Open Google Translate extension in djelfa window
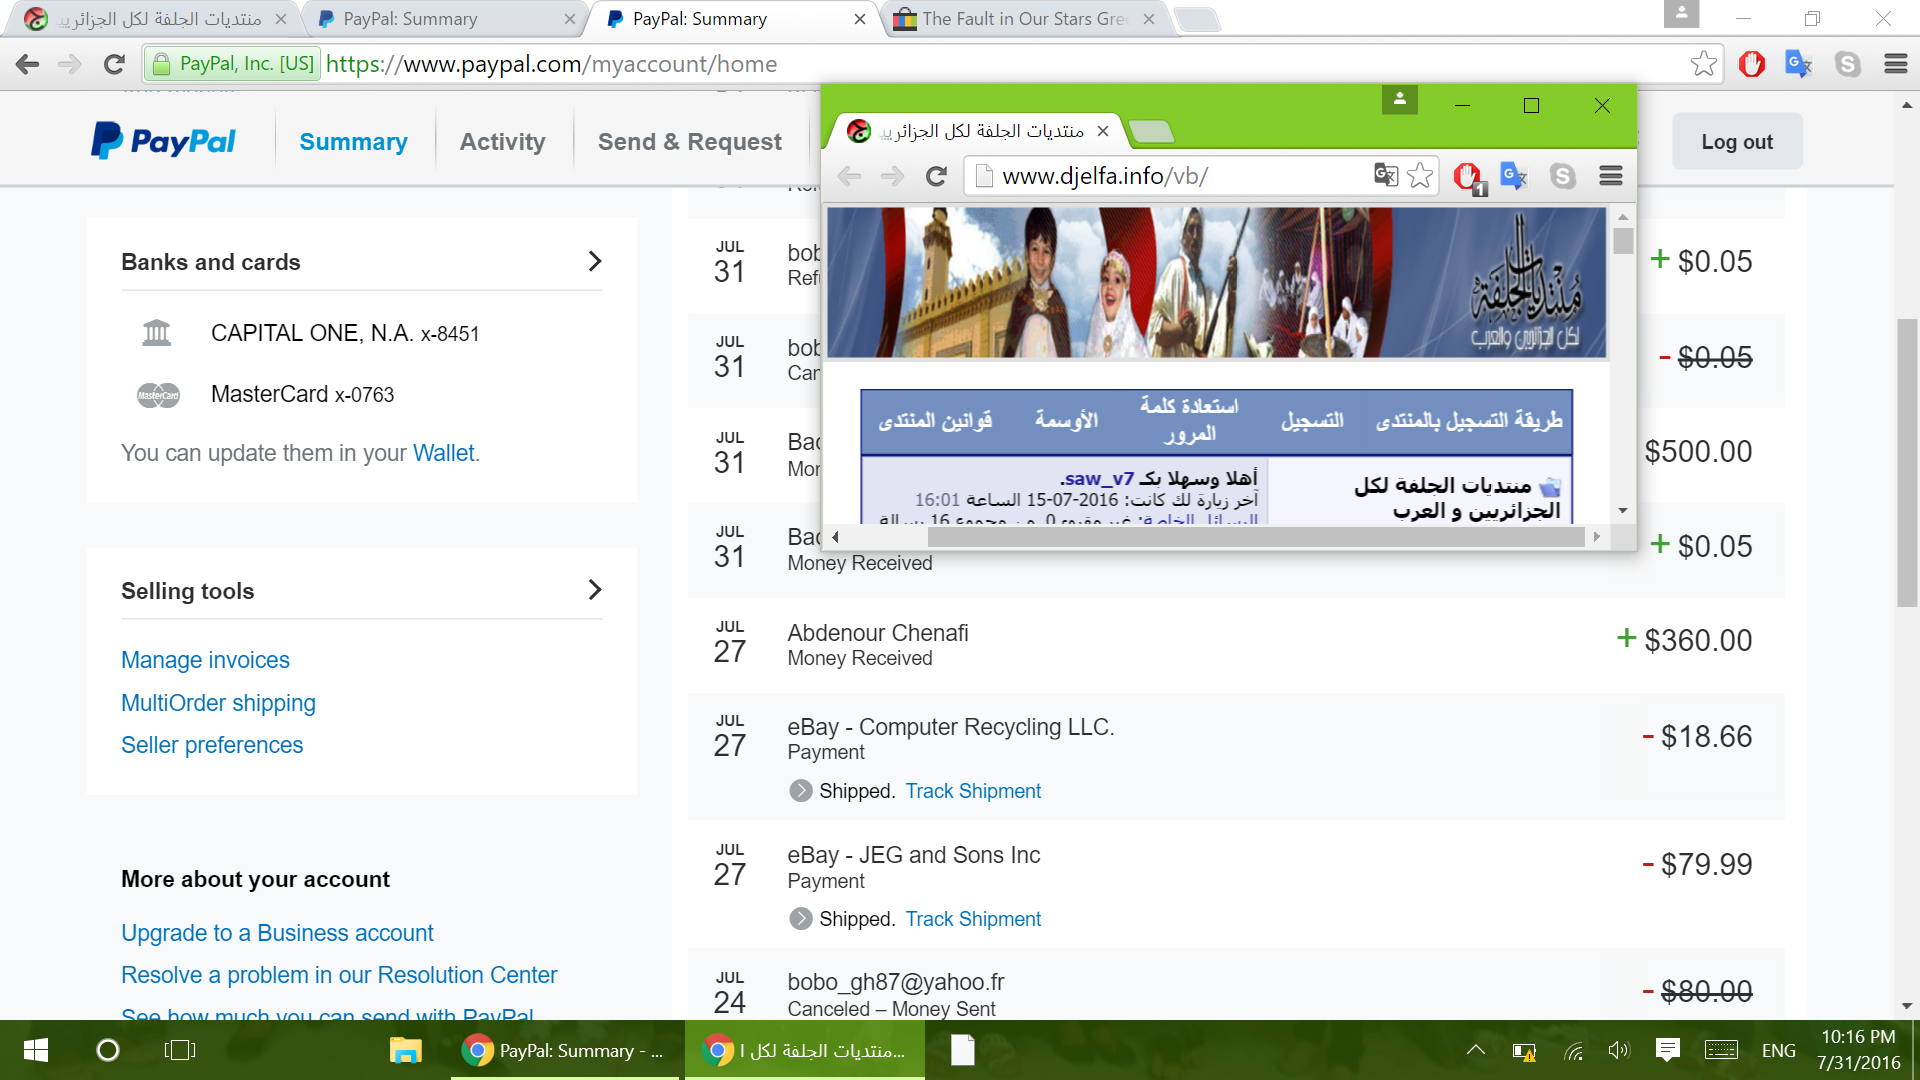This screenshot has height=1080, width=1920. (1514, 176)
